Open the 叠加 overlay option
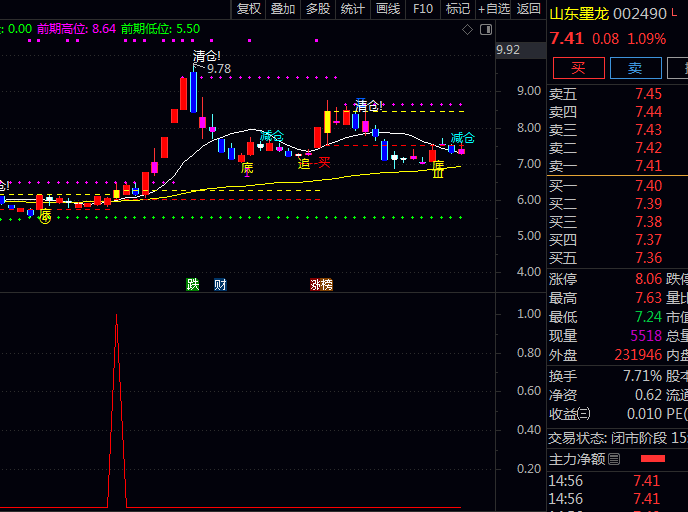This screenshot has height=512, width=688. [283, 9]
